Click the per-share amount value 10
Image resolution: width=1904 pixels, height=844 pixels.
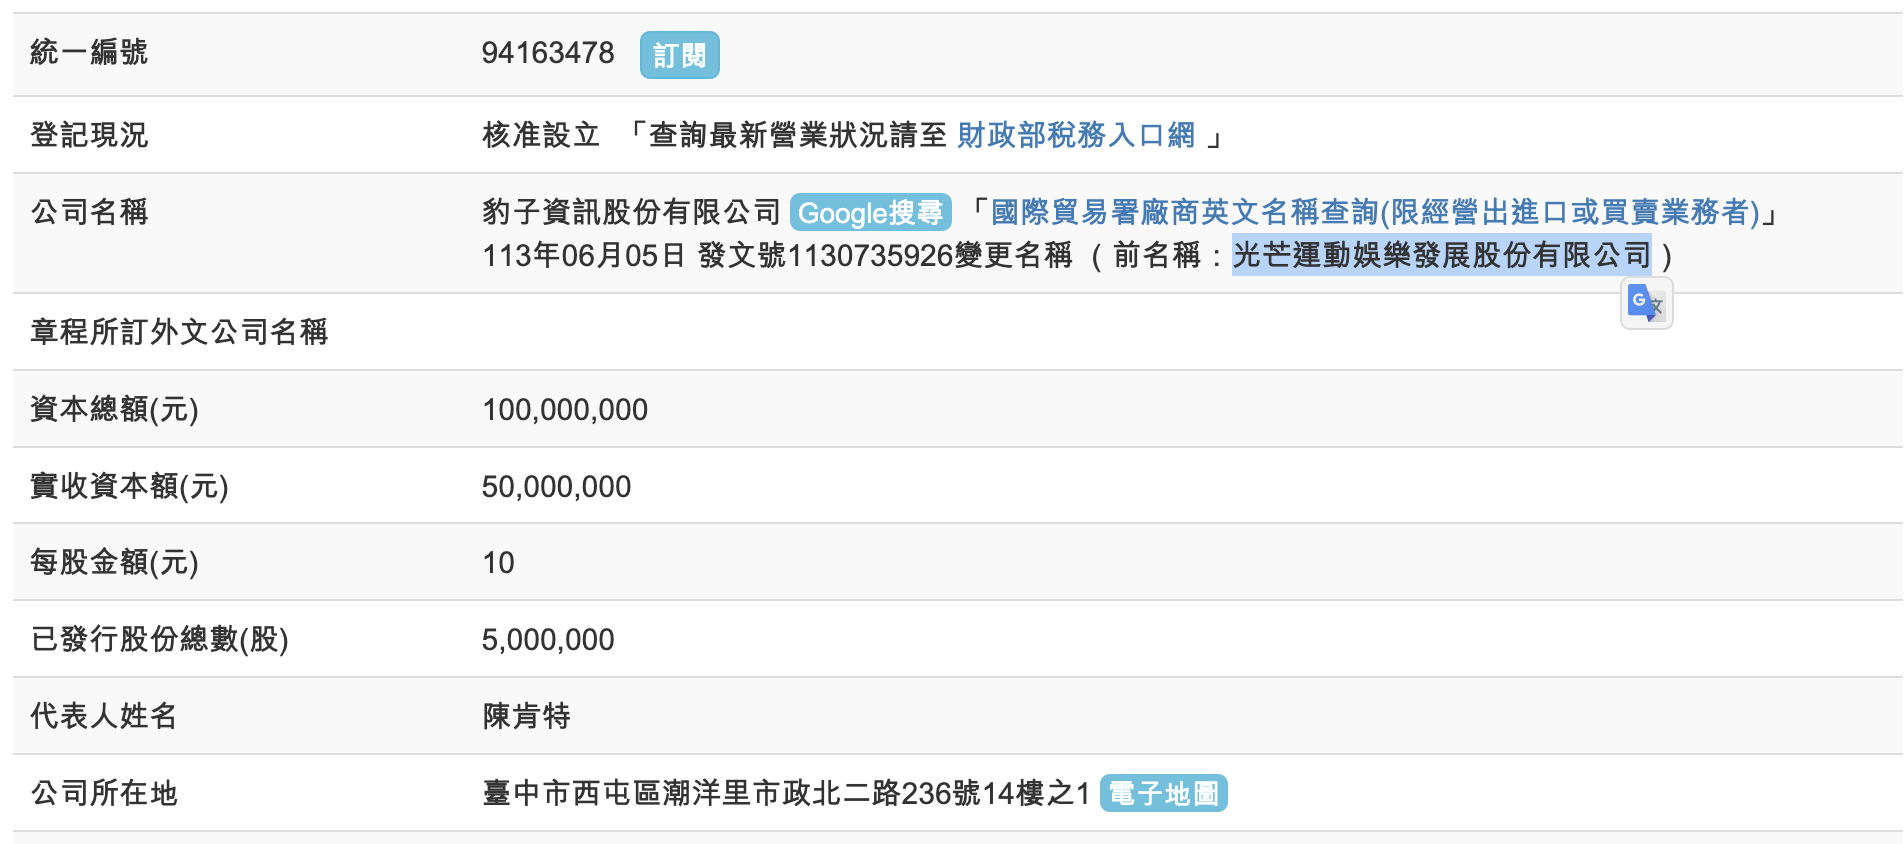[x=498, y=563]
